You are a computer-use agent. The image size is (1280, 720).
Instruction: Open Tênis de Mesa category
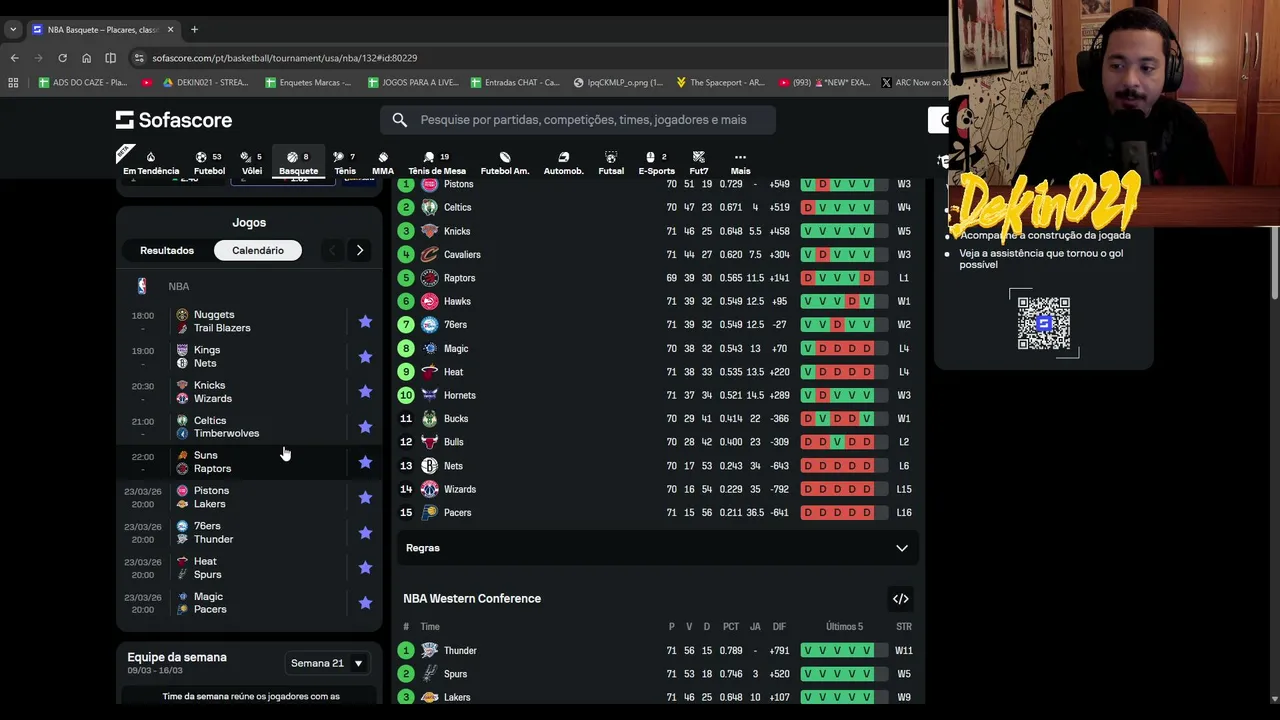(x=437, y=163)
